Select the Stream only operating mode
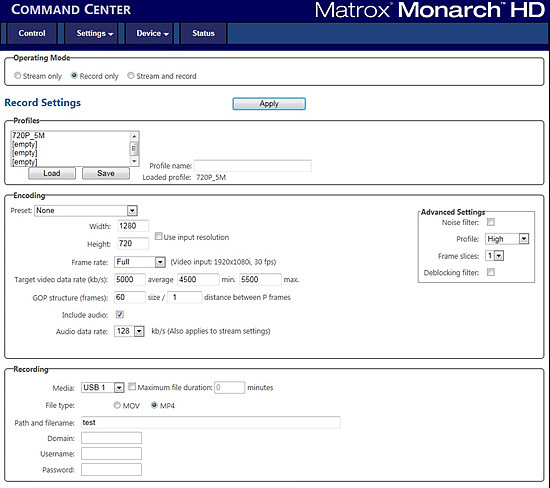 [17, 76]
